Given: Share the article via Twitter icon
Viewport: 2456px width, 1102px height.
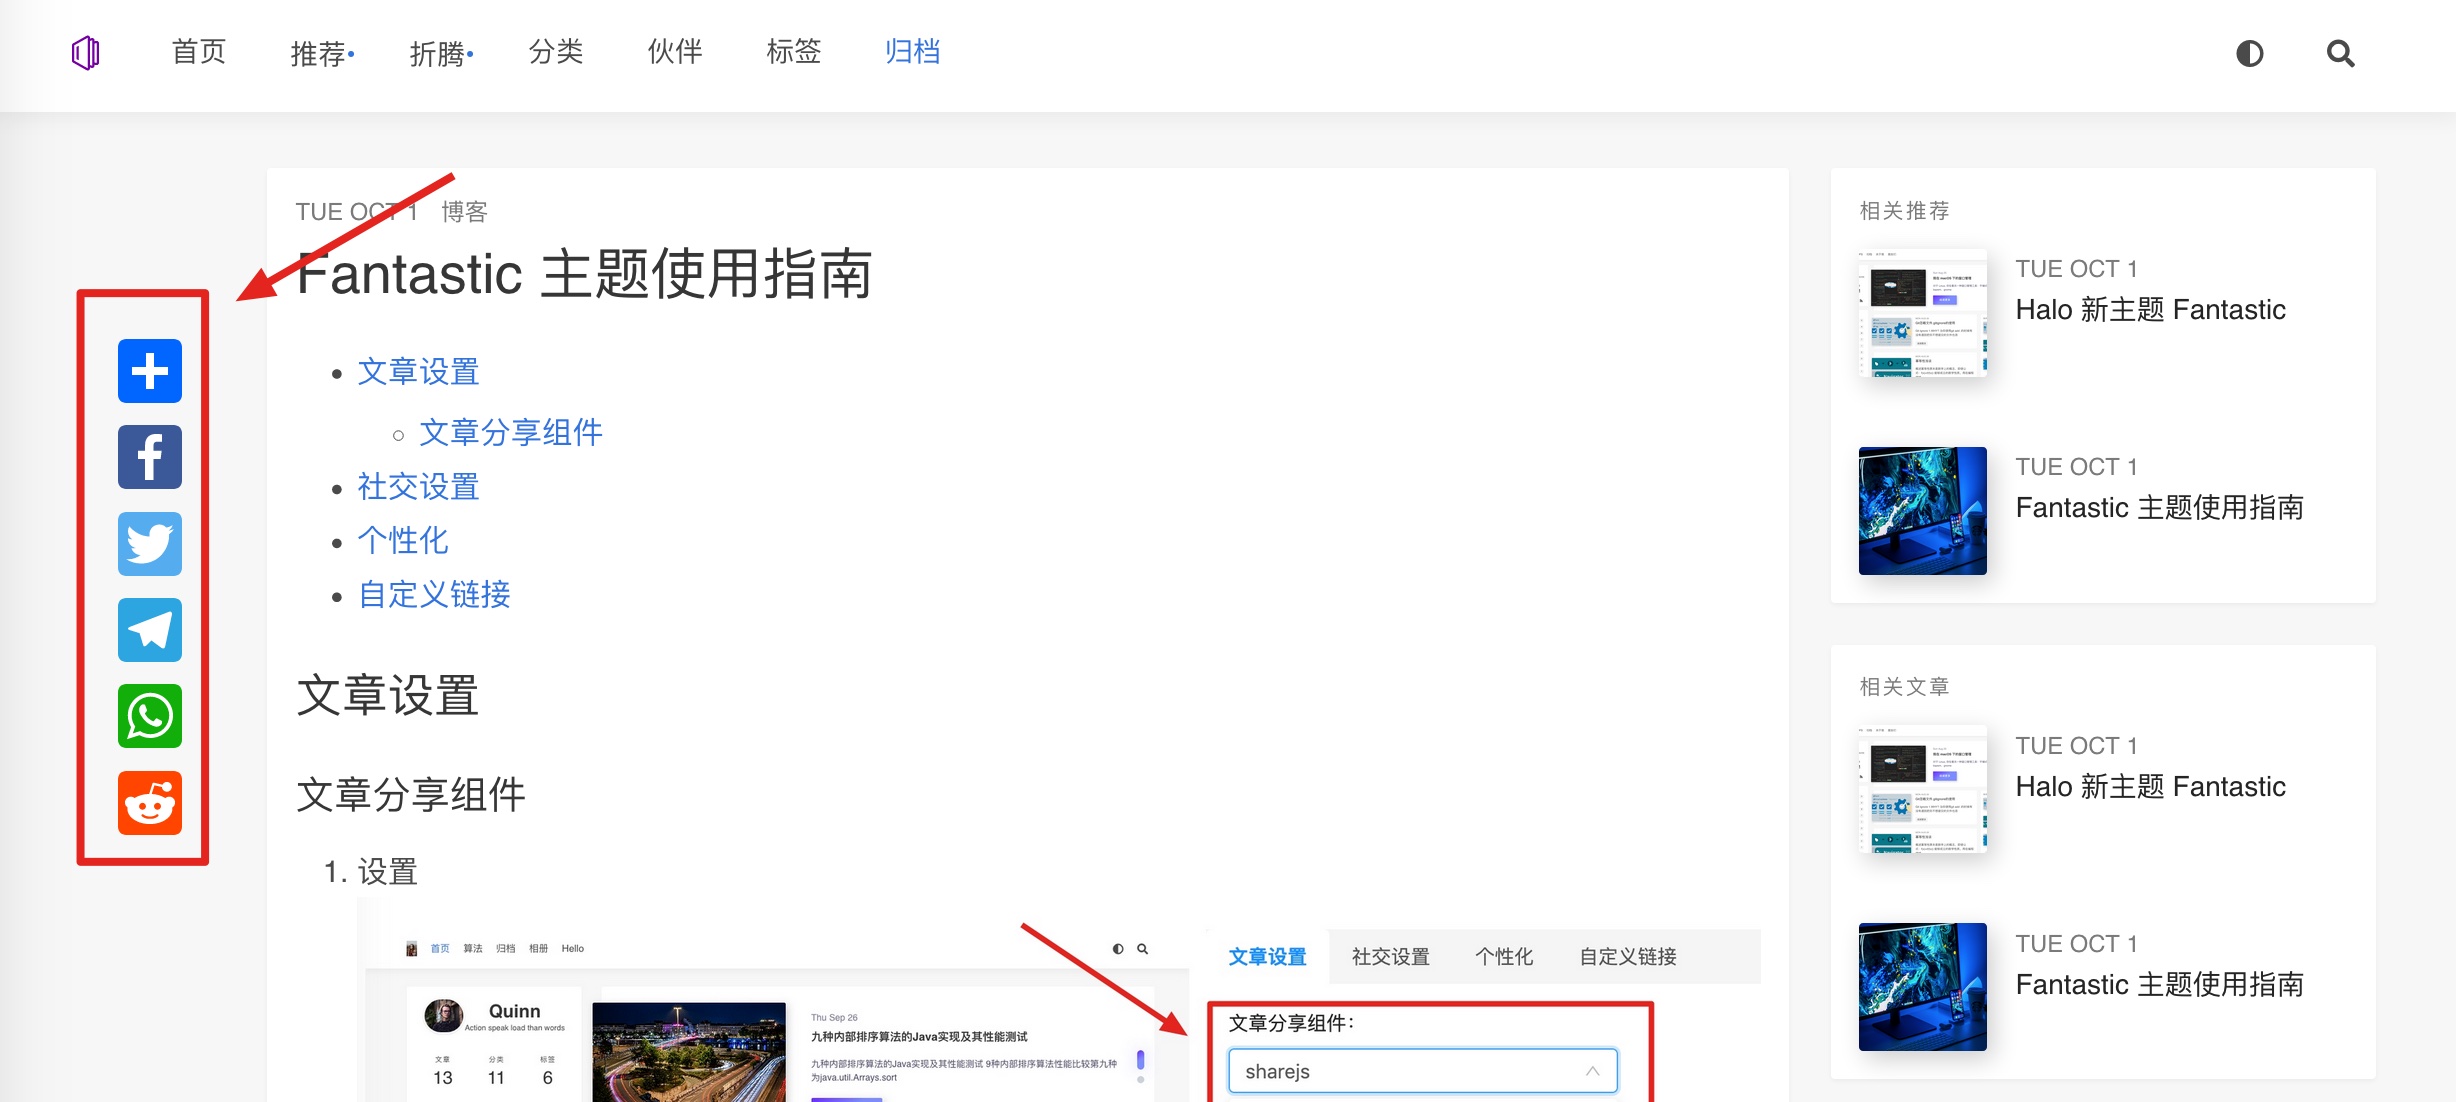Looking at the screenshot, I should 150,544.
